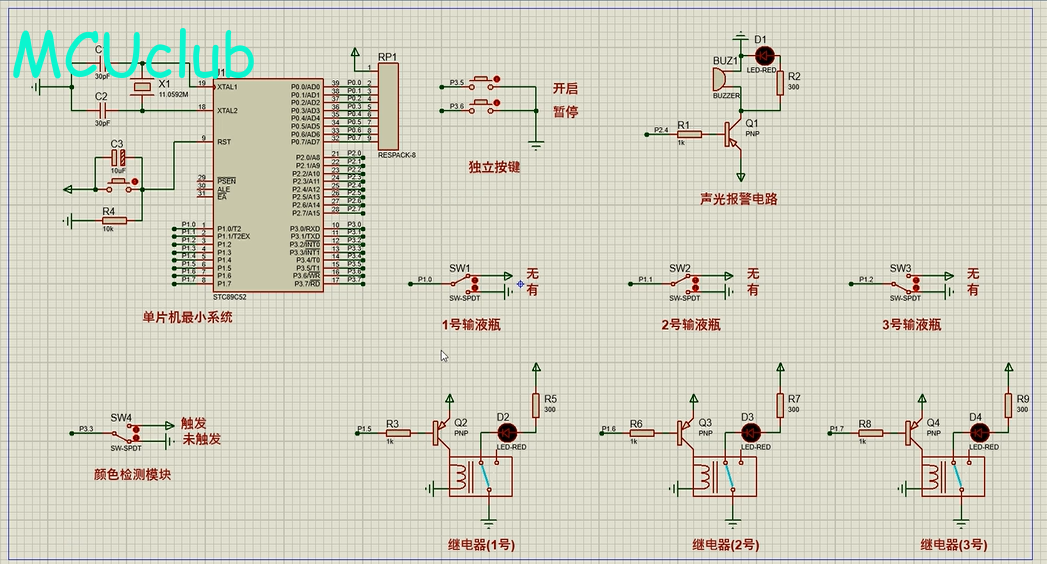This screenshot has width=1047, height=564.
Task: Select the RP1 RESPACK-8 resistor pack
Action: (x=388, y=106)
